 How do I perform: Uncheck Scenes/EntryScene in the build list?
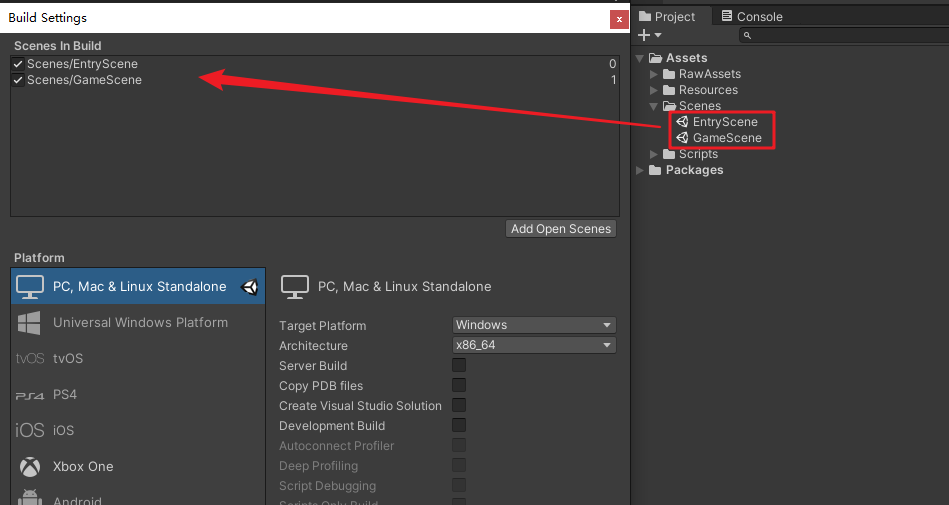click(18, 64)
